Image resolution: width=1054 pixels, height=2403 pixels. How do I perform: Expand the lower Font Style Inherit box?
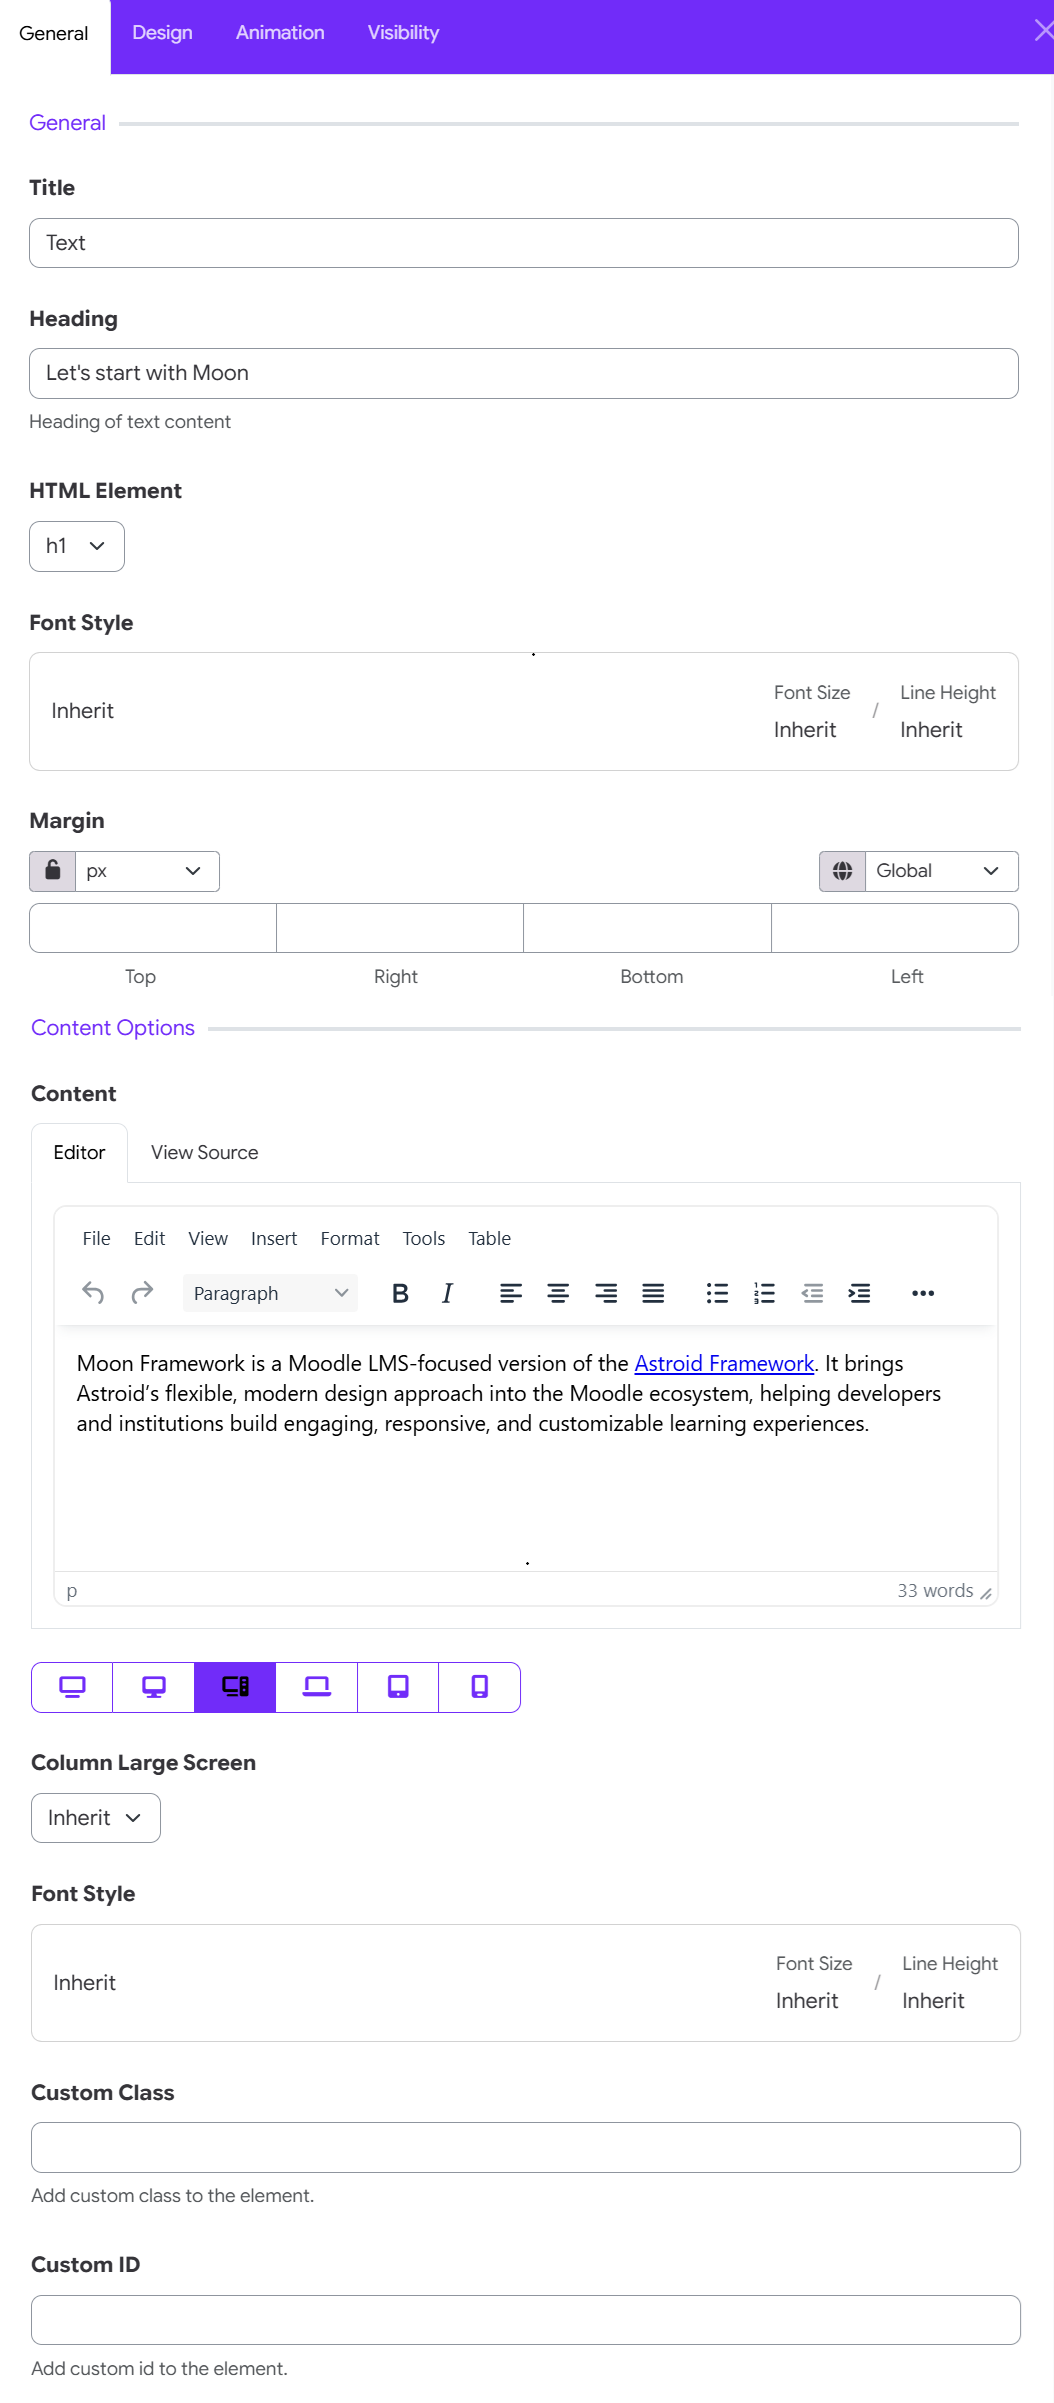pyautogui.click(x=526, y=1983)
